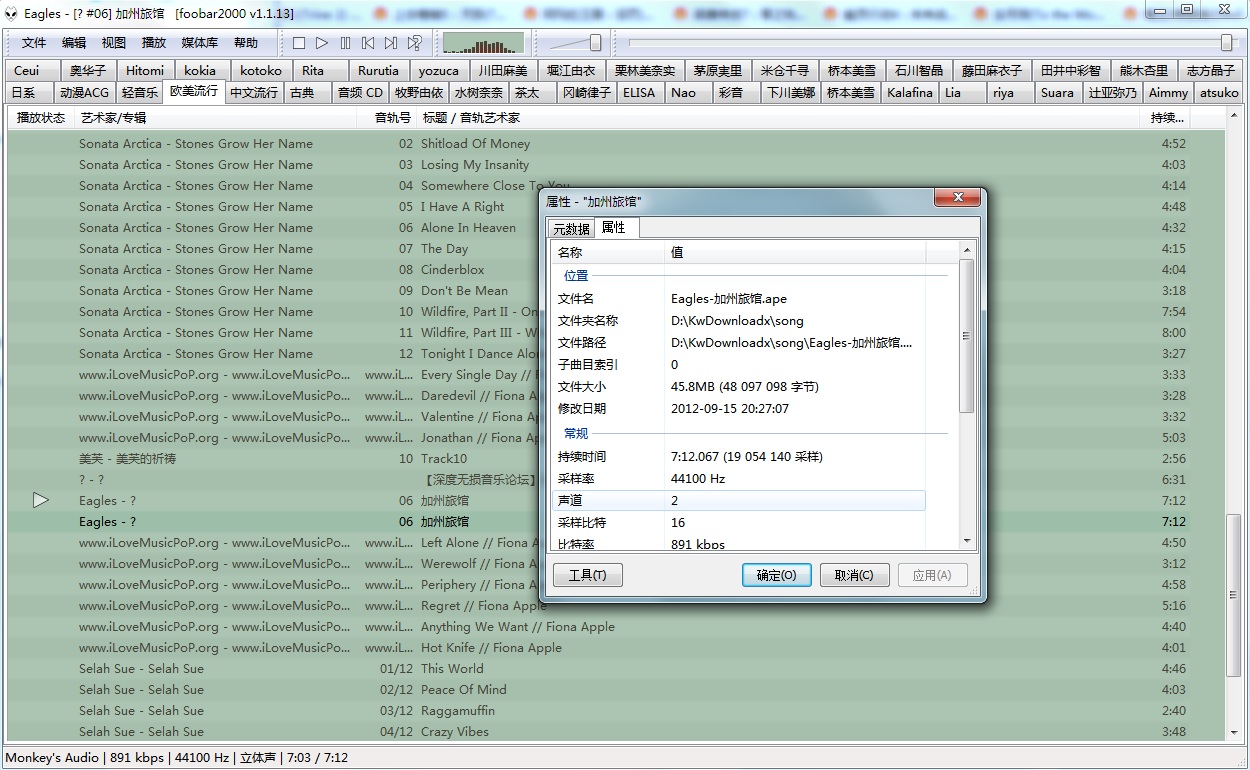Screen dimensions: 1250x770
Task: Click the duration value 8:00
Action: (x=1174, y=332)
